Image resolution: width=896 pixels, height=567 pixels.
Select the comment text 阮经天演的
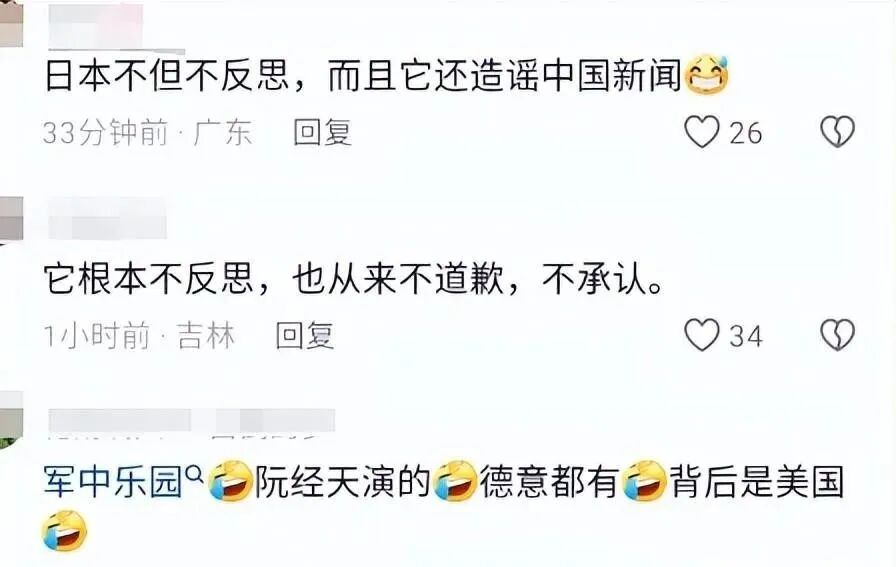click(x=342, y=482)
